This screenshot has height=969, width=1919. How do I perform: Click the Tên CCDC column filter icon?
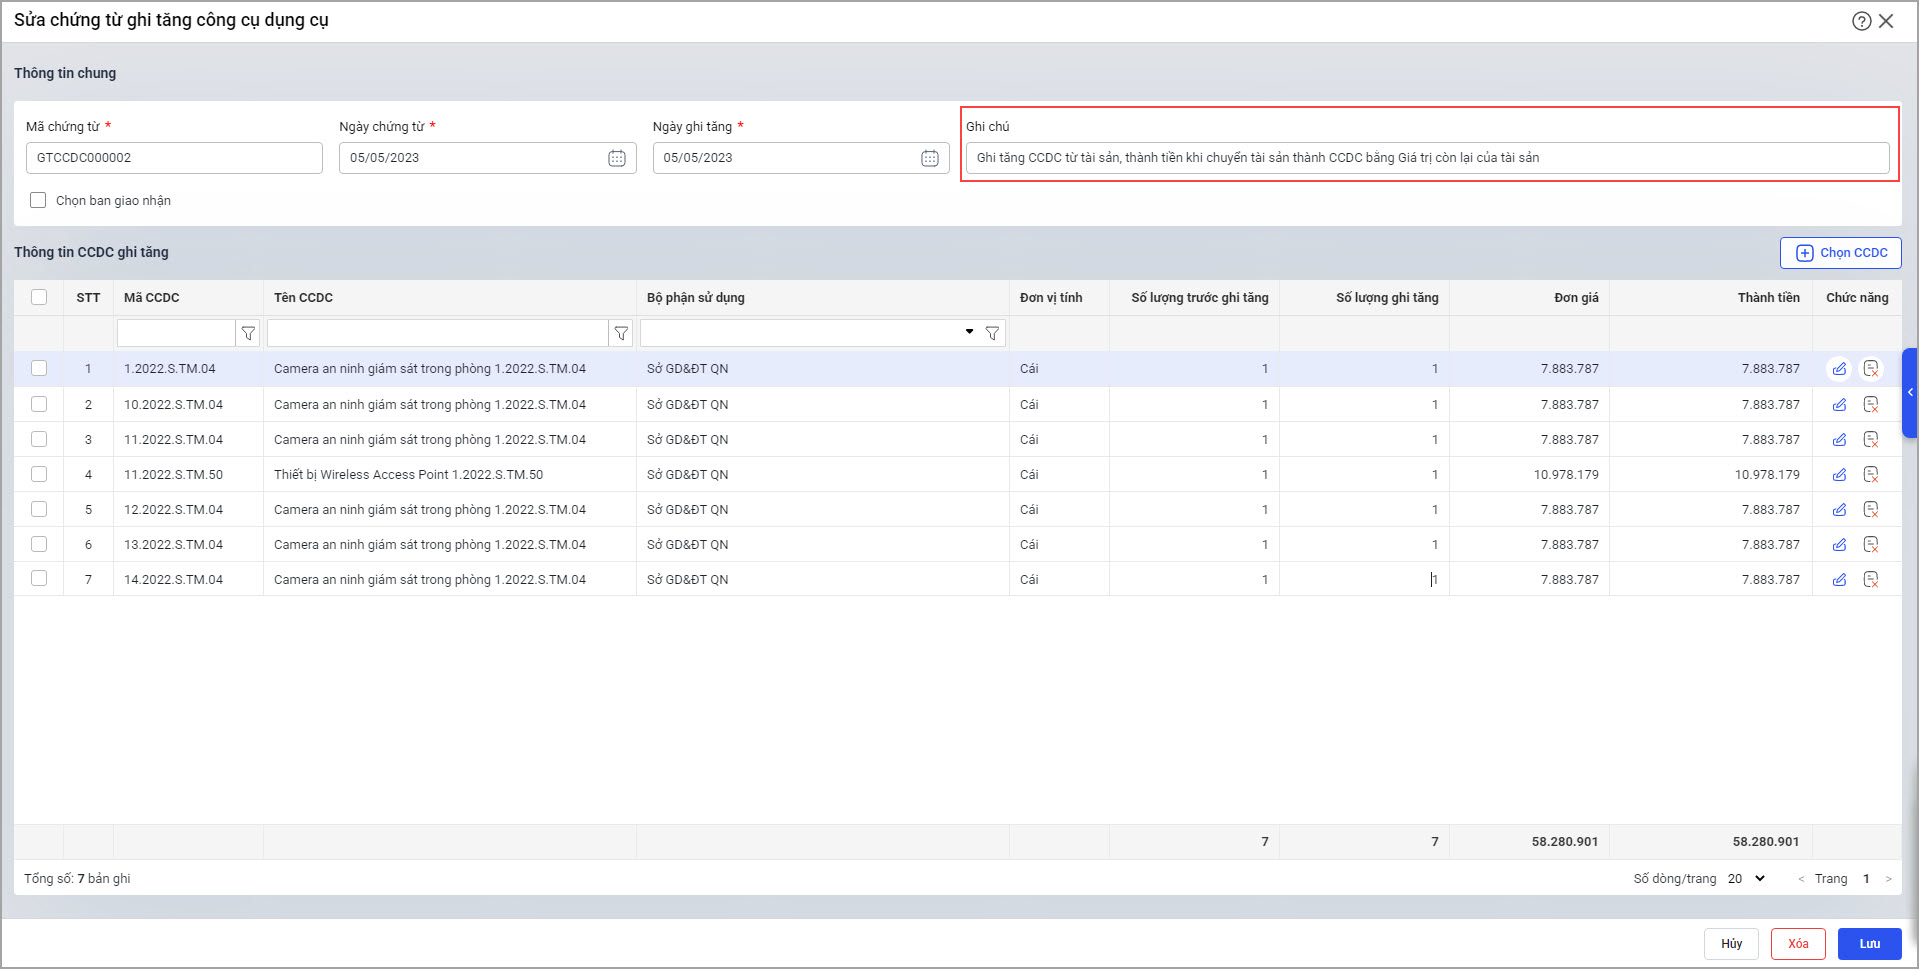(x=621, y=333)
